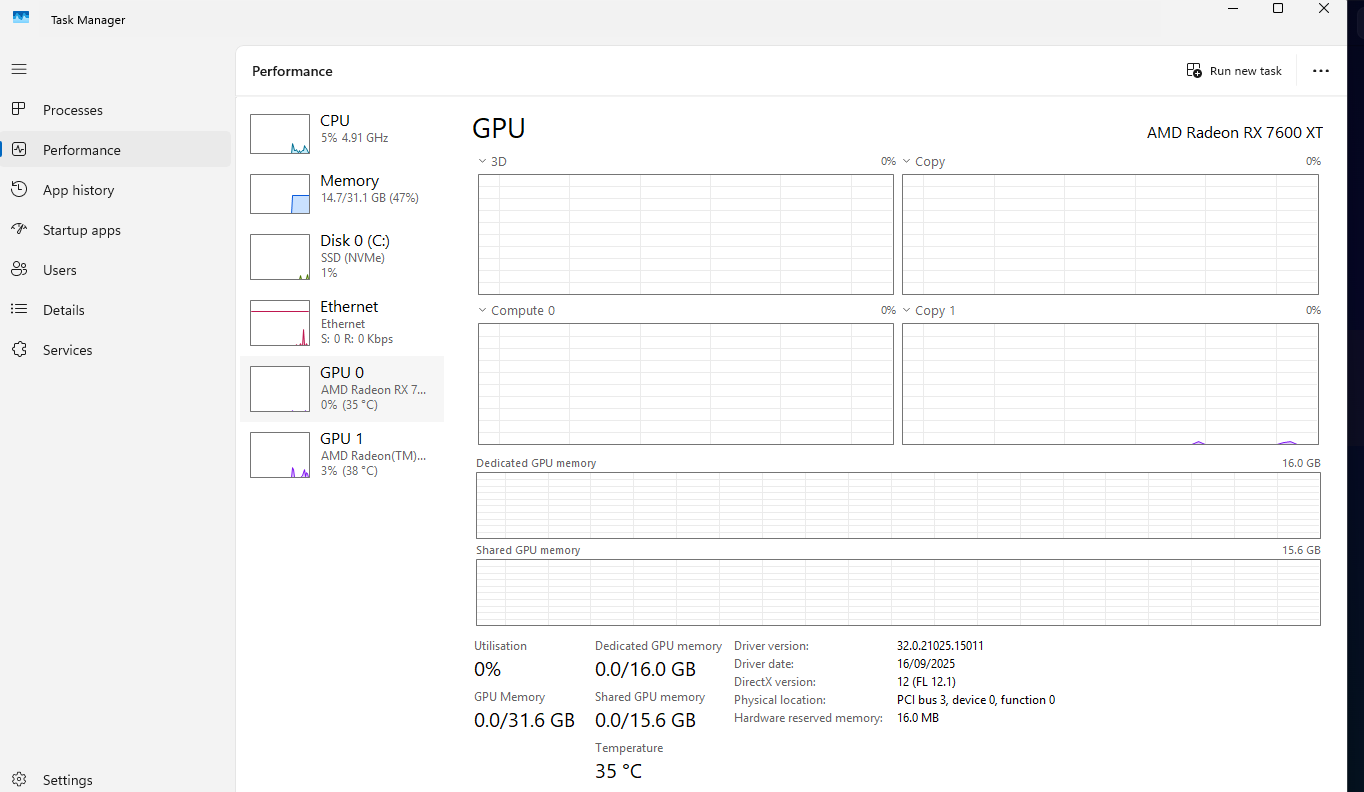
Task: Open the three-dot more options menu
Action: (1320, 71)
